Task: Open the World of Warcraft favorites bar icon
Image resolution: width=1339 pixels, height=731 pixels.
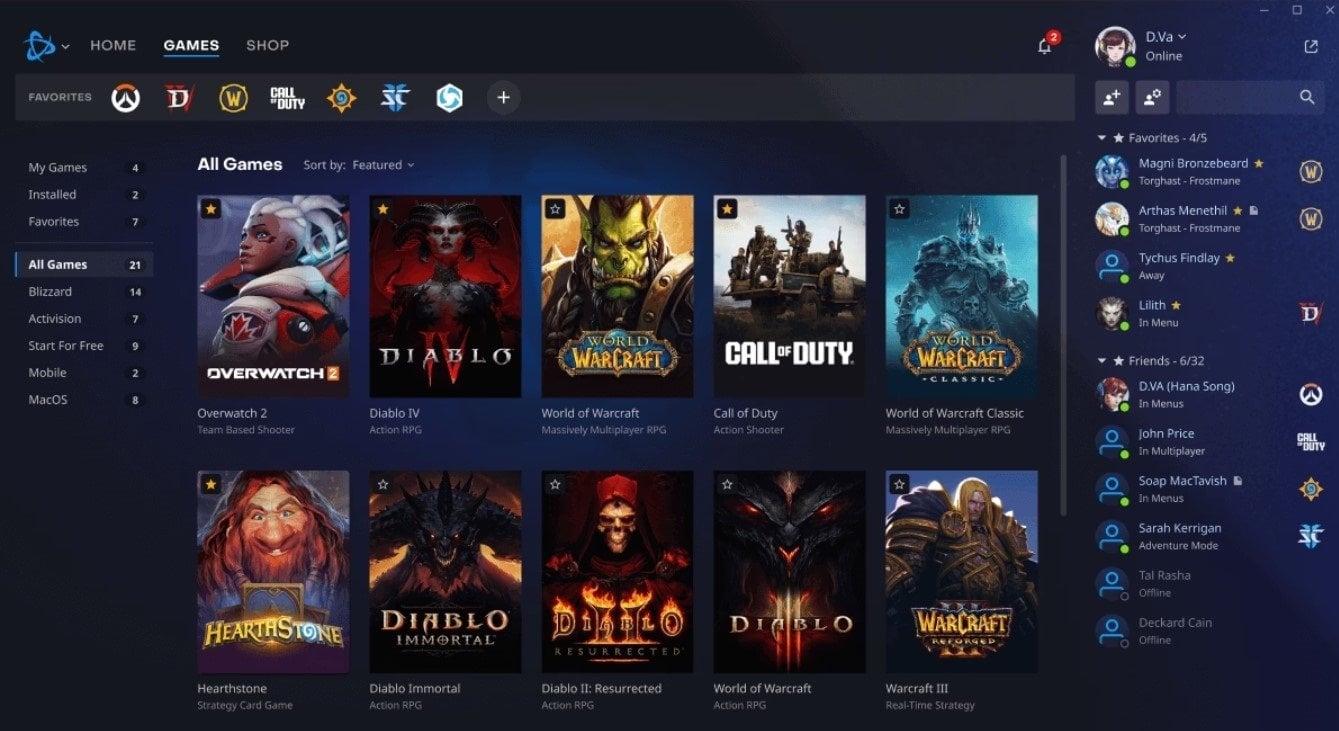Action: click(x=233, y=98)
